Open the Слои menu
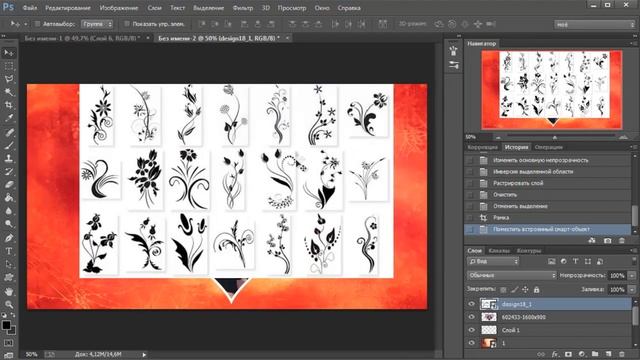640x360 pixels. click(x=154, y=8)
